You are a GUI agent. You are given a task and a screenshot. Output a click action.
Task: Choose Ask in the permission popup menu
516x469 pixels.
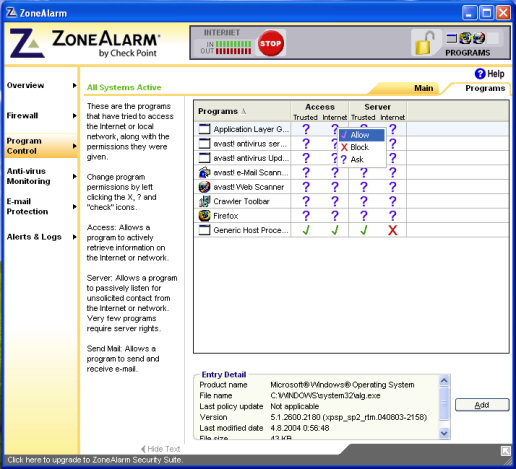point(362,160)
